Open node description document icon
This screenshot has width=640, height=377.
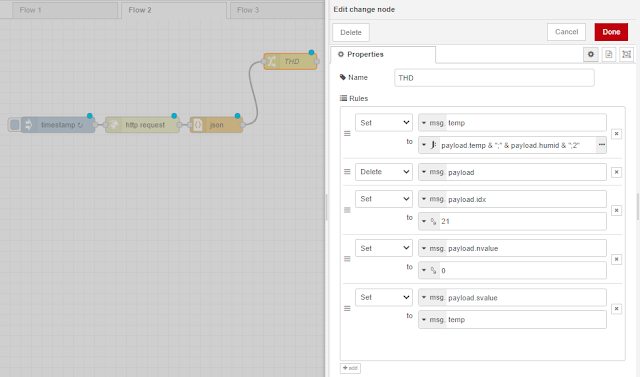point(609,54)
